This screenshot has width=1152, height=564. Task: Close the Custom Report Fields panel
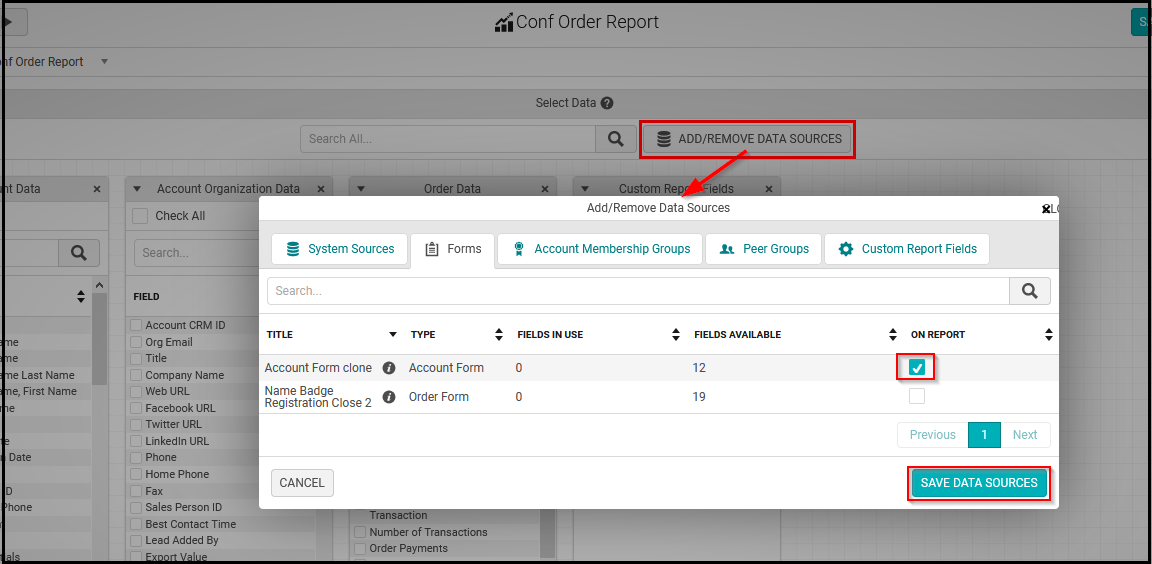pyautogui.click(x=768, y=189)
